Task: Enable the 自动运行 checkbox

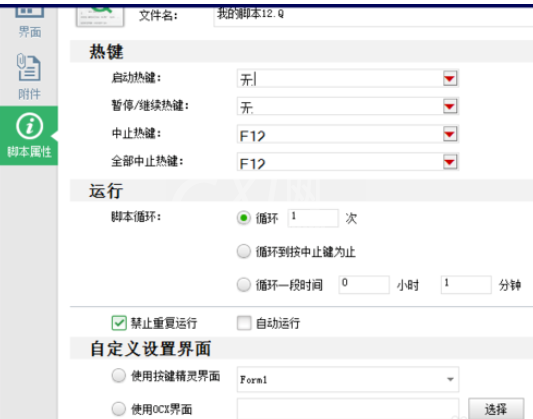Action: point(244,323)
